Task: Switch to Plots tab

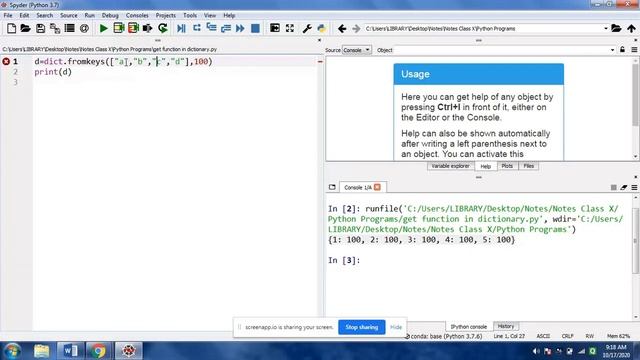Action: 507,166
